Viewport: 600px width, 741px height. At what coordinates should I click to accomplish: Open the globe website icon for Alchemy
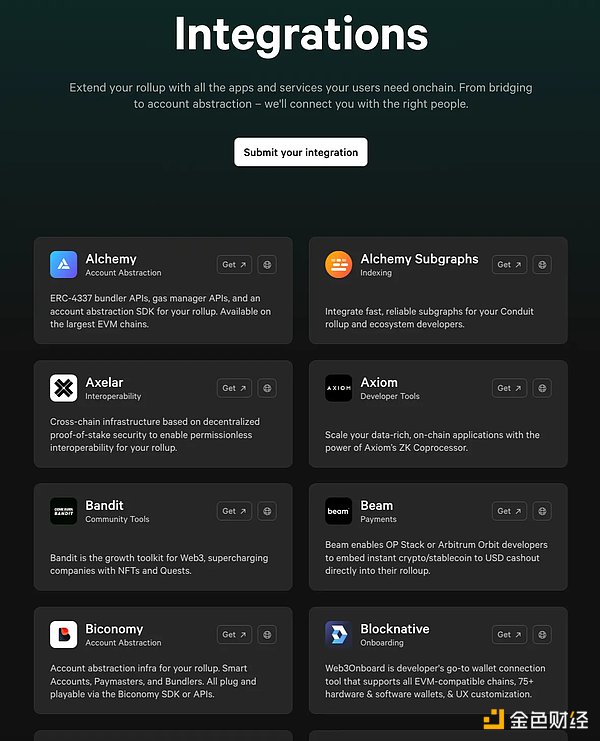[267, 265]
